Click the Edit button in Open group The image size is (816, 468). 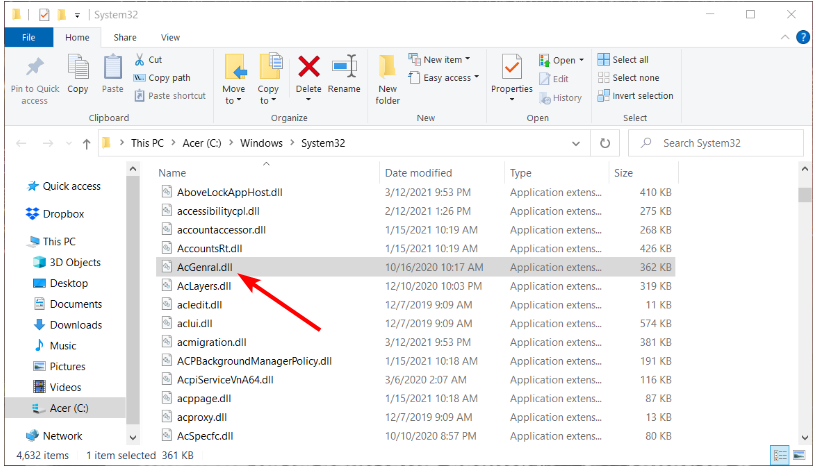pos(554,79)
